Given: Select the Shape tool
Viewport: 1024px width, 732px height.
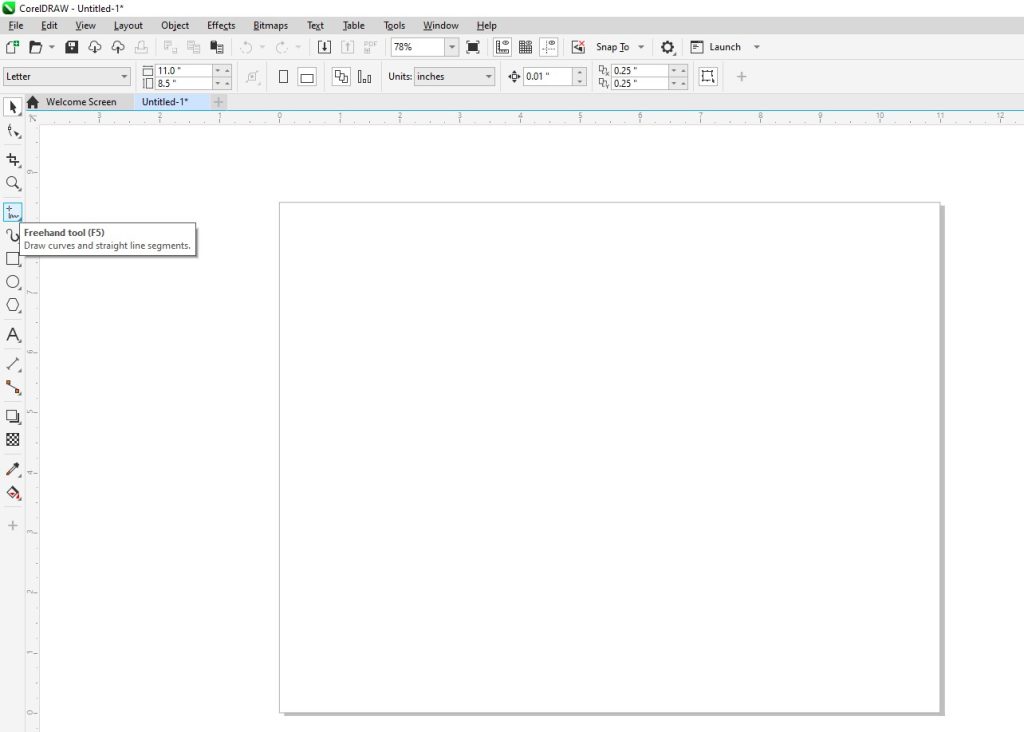Looking at the screenshot, I should (x=13, y=133).
